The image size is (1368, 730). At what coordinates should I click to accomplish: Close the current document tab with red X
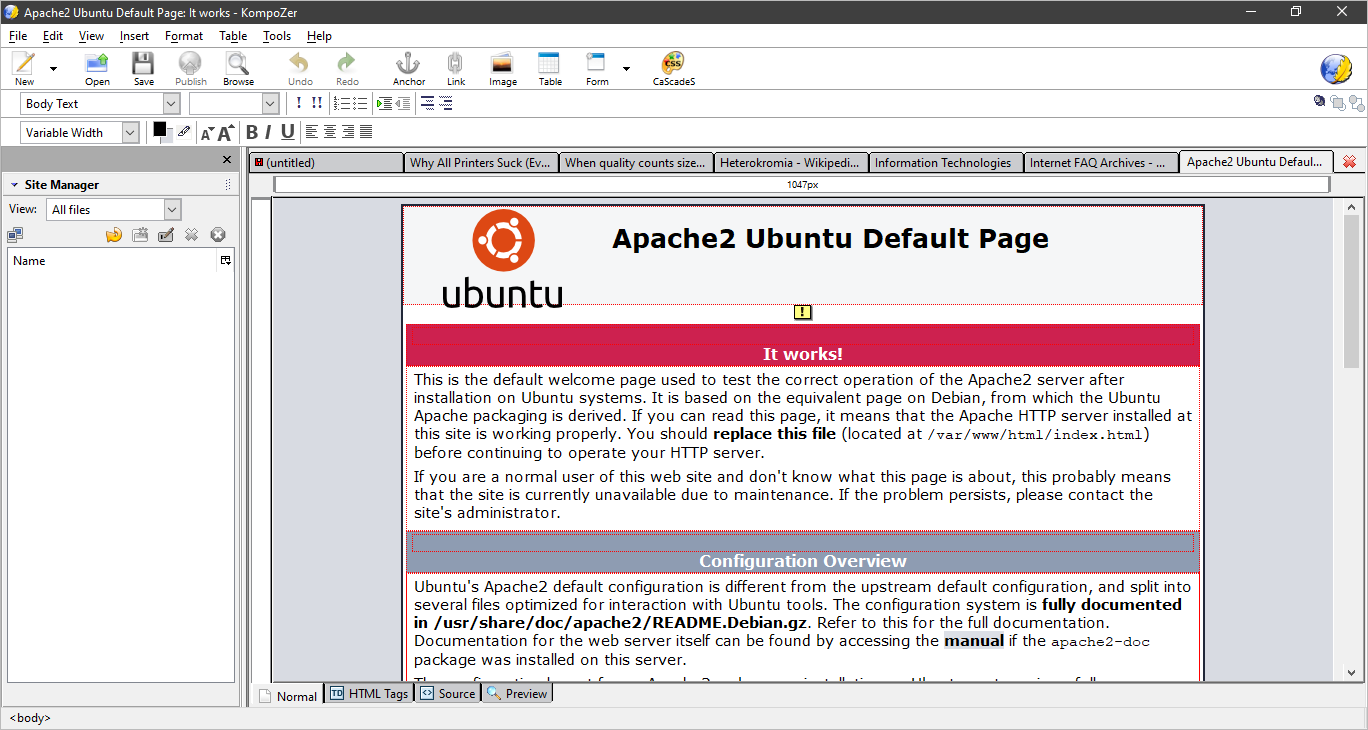1349,162
